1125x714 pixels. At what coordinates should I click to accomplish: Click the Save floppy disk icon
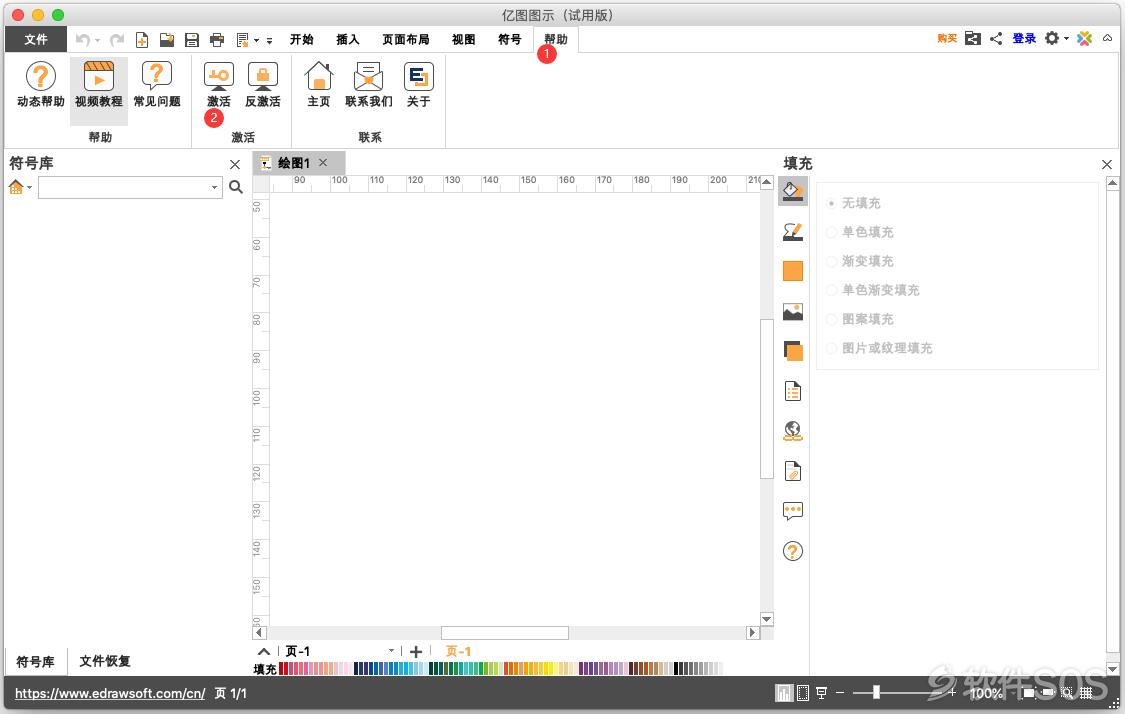[192, 39]
